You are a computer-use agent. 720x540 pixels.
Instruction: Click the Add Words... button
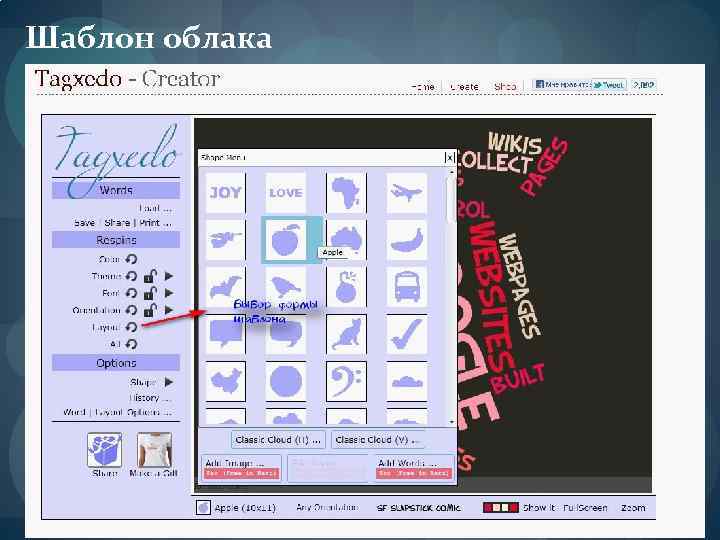(x=414, y=467)
